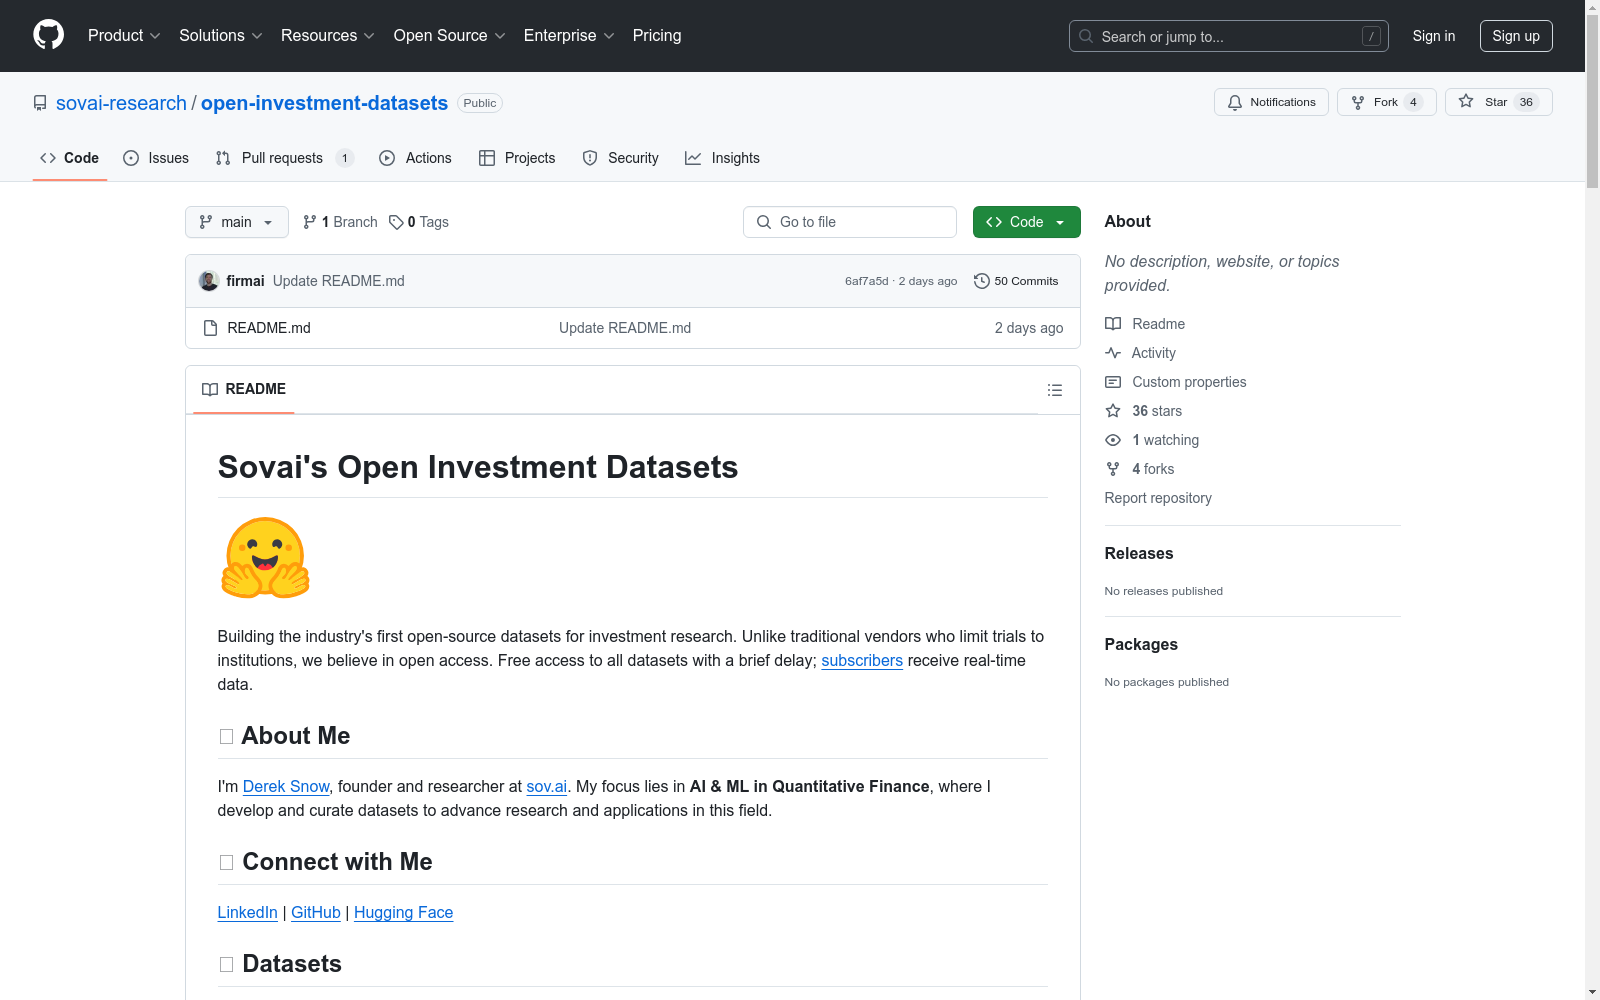The width and height of the screenshot is (1600, 1000).
Task: Click Report repository
Action: coord(1157,498)
